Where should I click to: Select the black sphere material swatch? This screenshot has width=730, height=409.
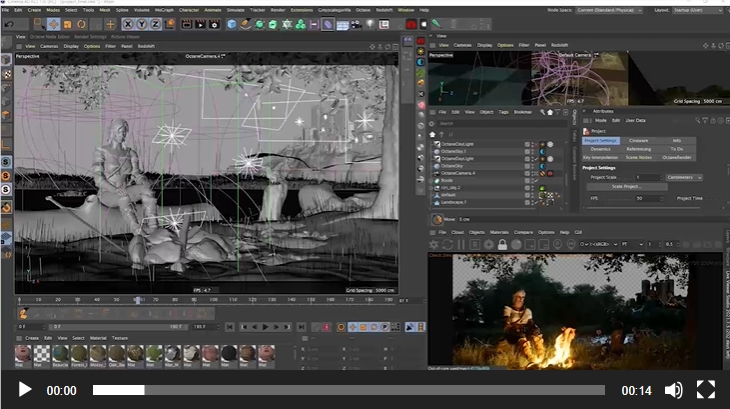point(229,356)
